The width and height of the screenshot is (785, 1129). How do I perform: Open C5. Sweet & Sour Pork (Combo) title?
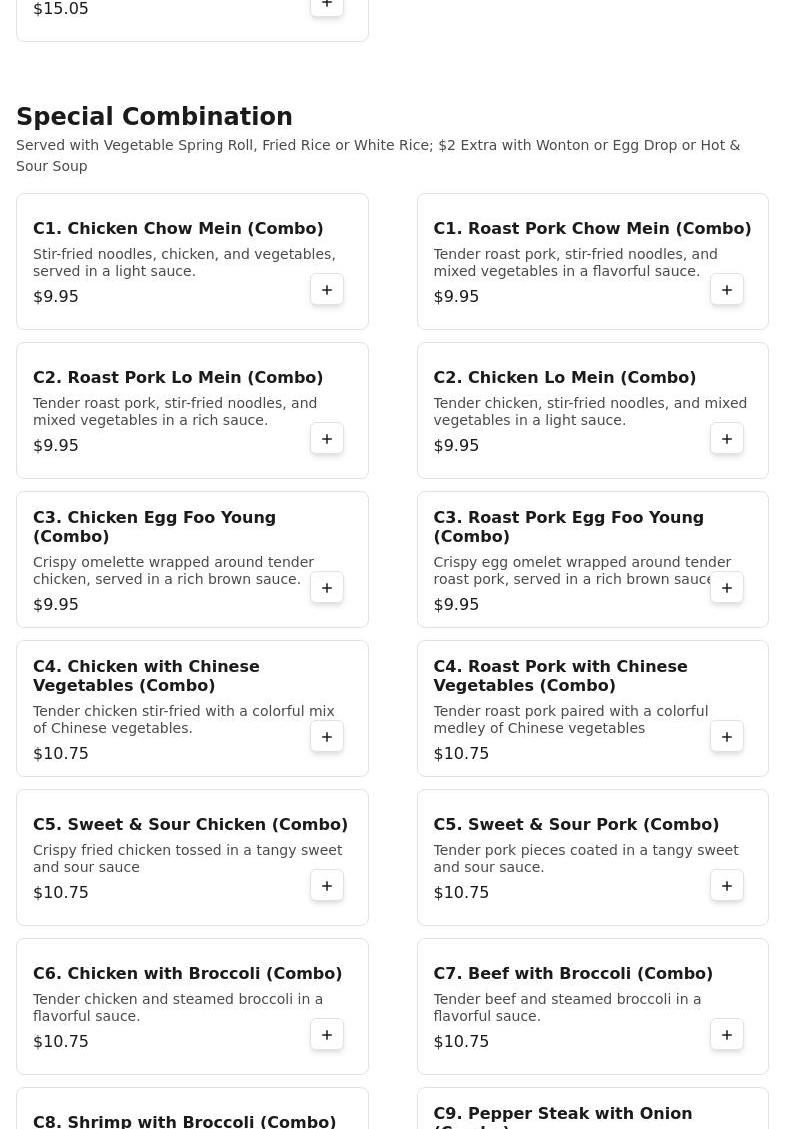(x=576, y=824)
